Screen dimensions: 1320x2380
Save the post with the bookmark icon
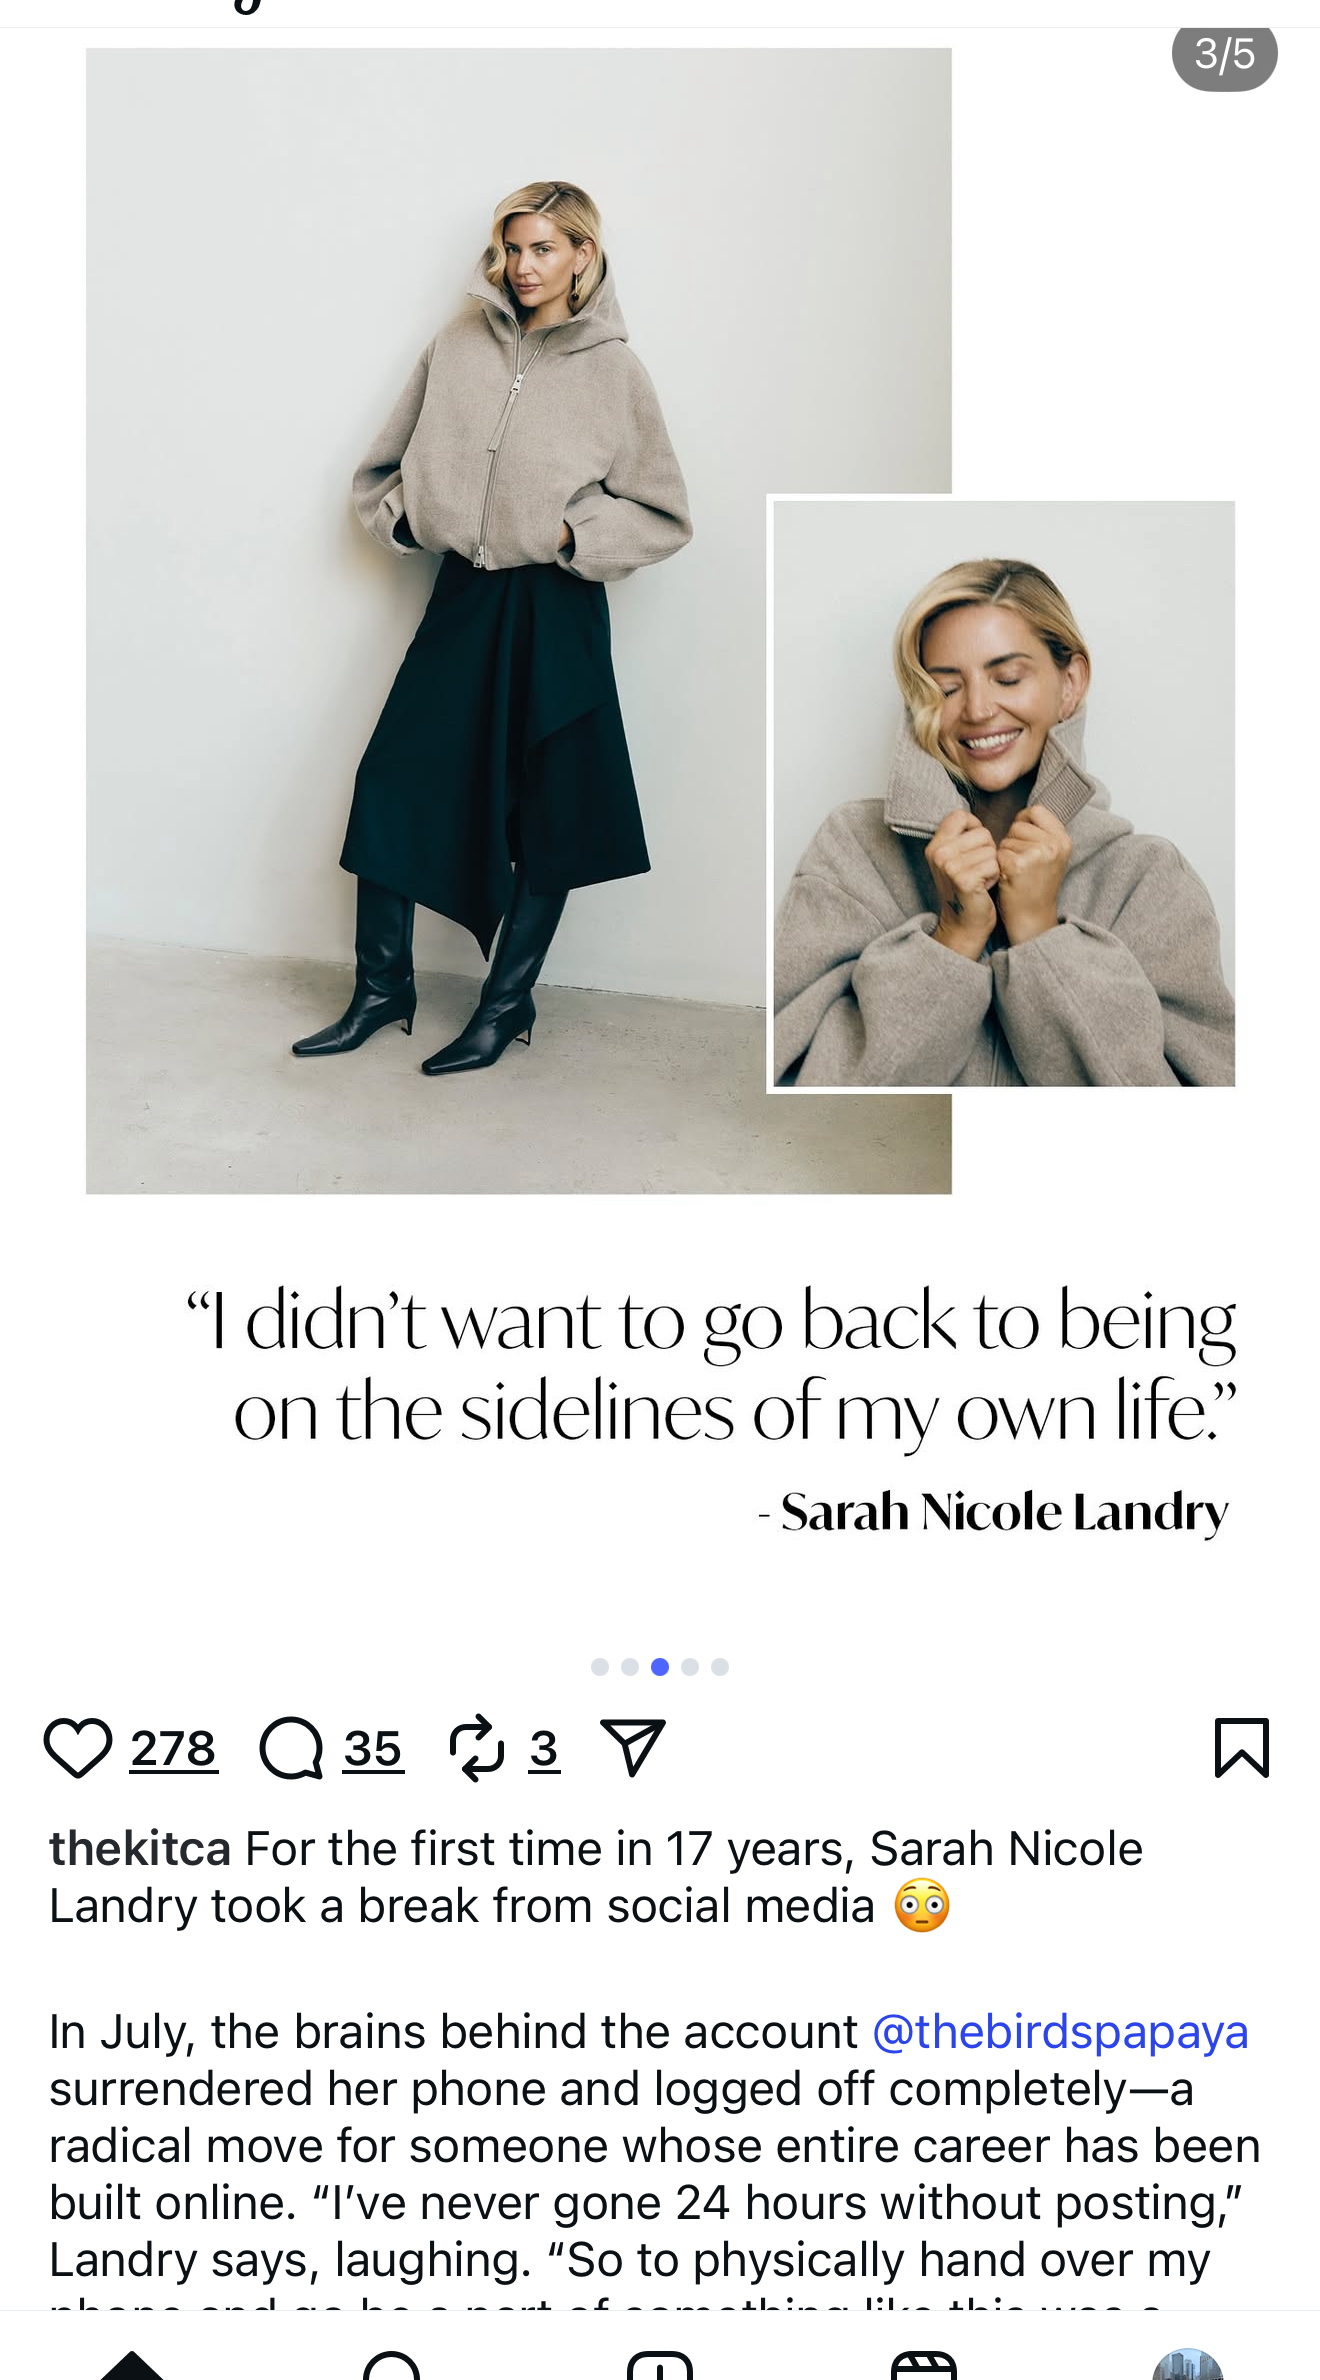(x=1242, y=1748)
